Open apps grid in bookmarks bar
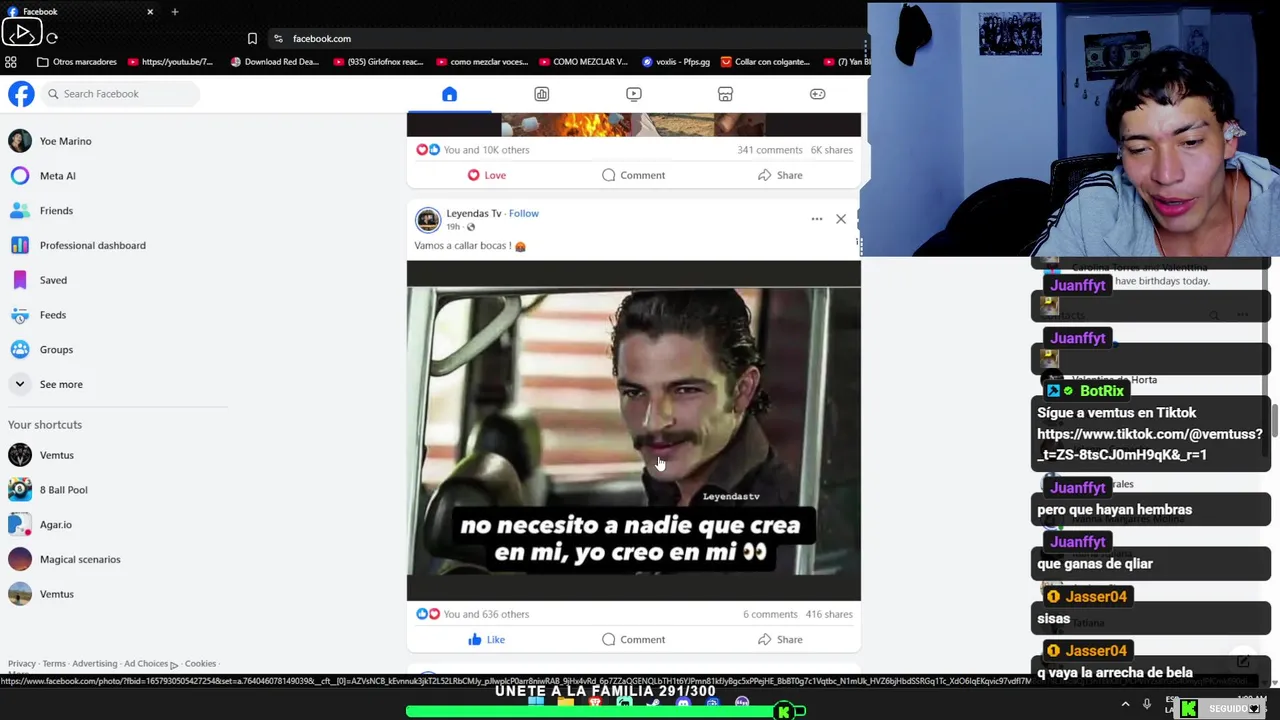The height and width of the screenshot is (720, 1280). click(11, 62)
